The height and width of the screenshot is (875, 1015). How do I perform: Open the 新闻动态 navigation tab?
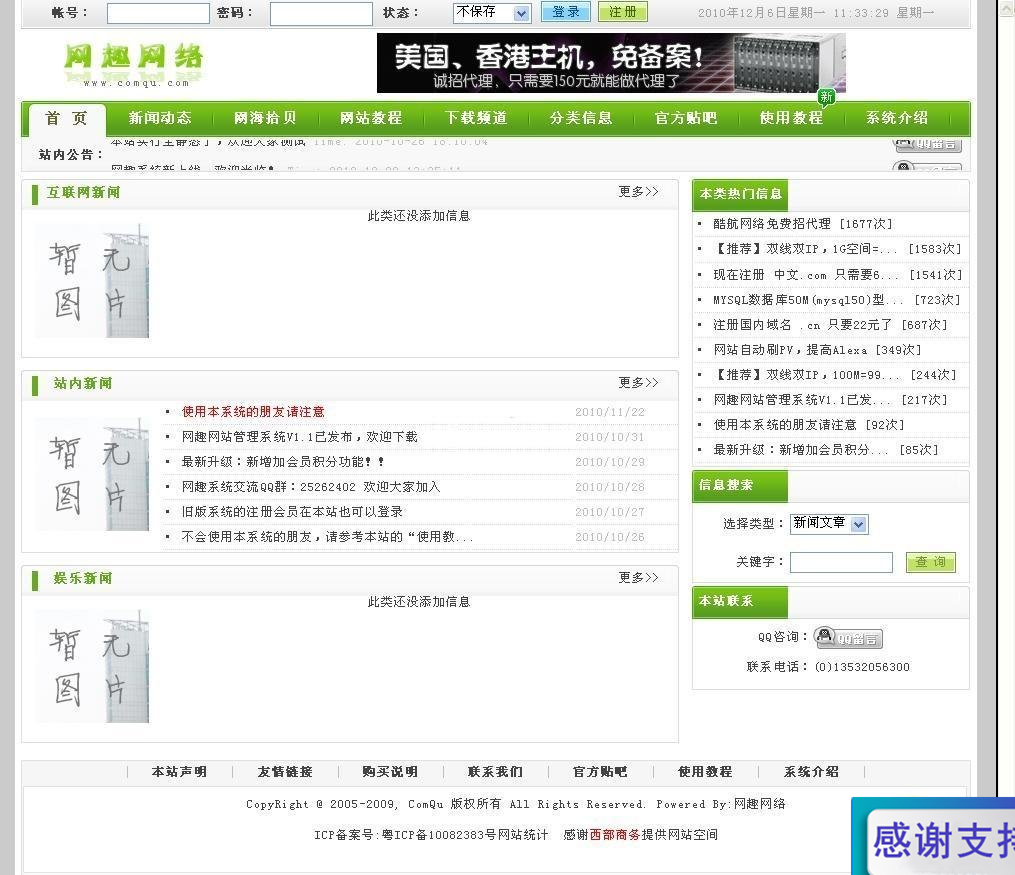[160, 118]
